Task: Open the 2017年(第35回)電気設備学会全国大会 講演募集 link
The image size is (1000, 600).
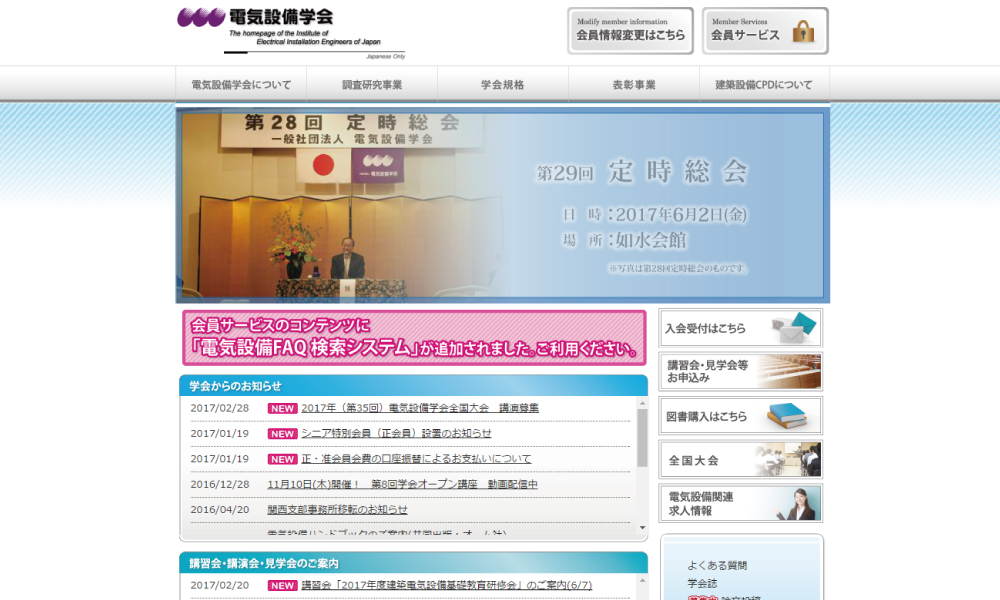Action: point(420,408)
